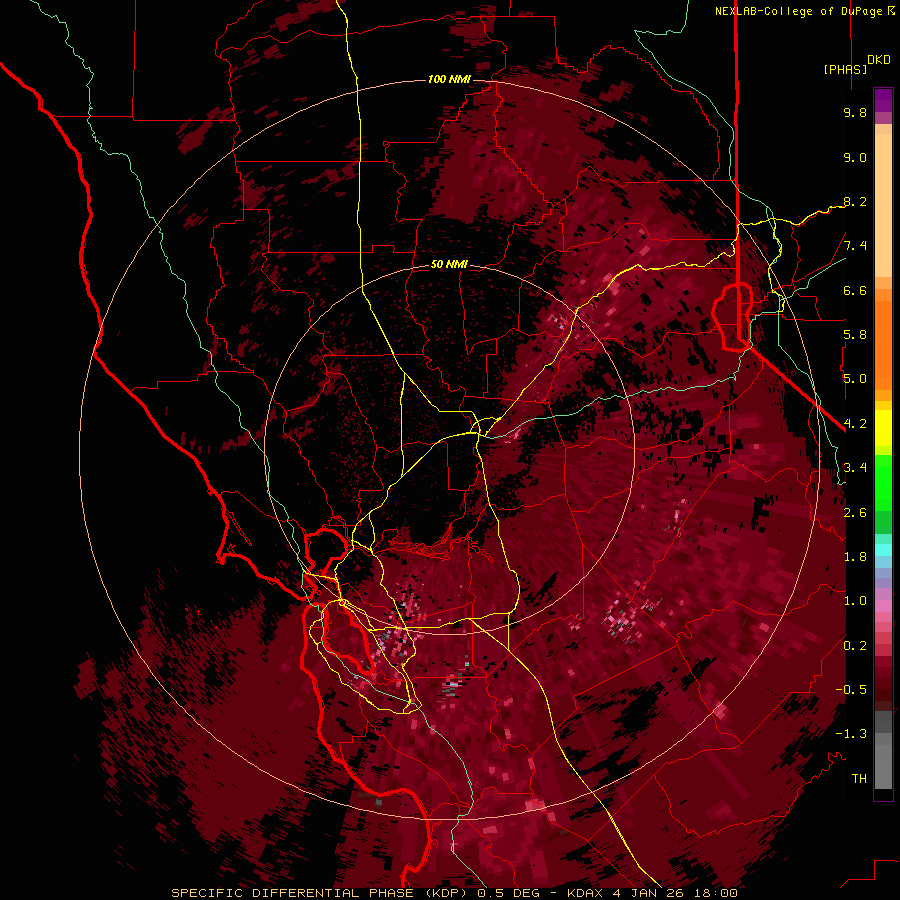Click the 6.6 value on the scale

point(855,290)
